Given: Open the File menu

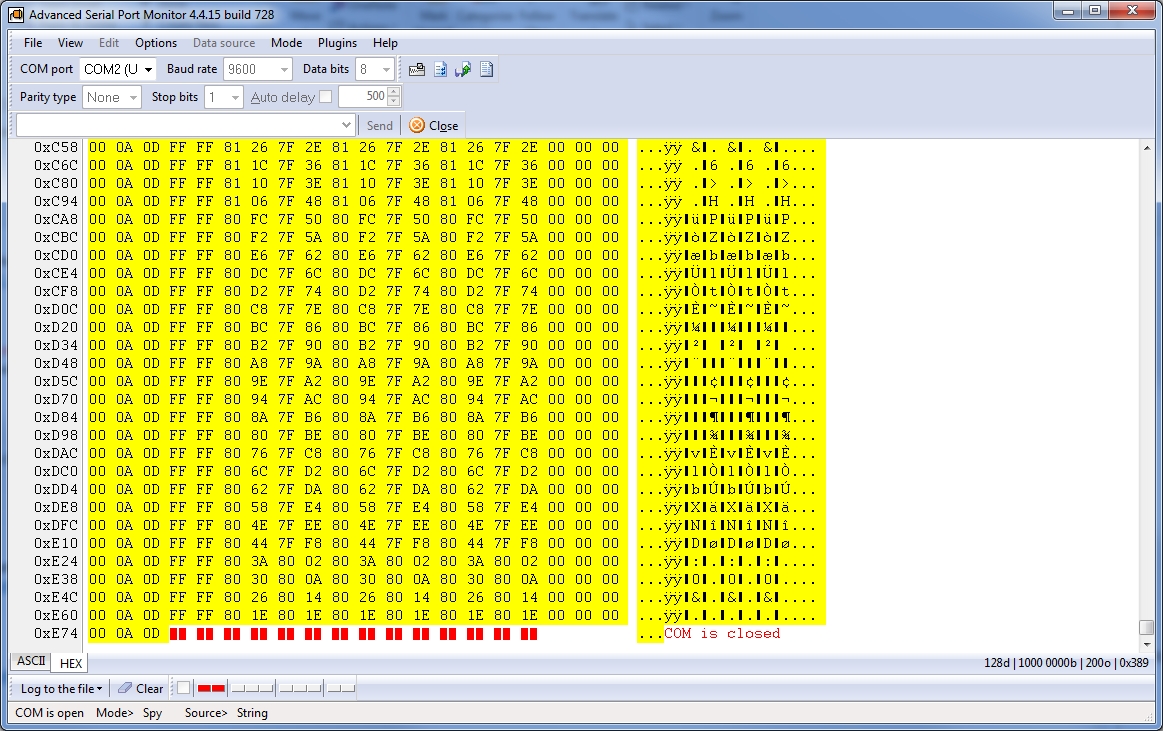Looking at the screenshot, I should pos(33,43).
